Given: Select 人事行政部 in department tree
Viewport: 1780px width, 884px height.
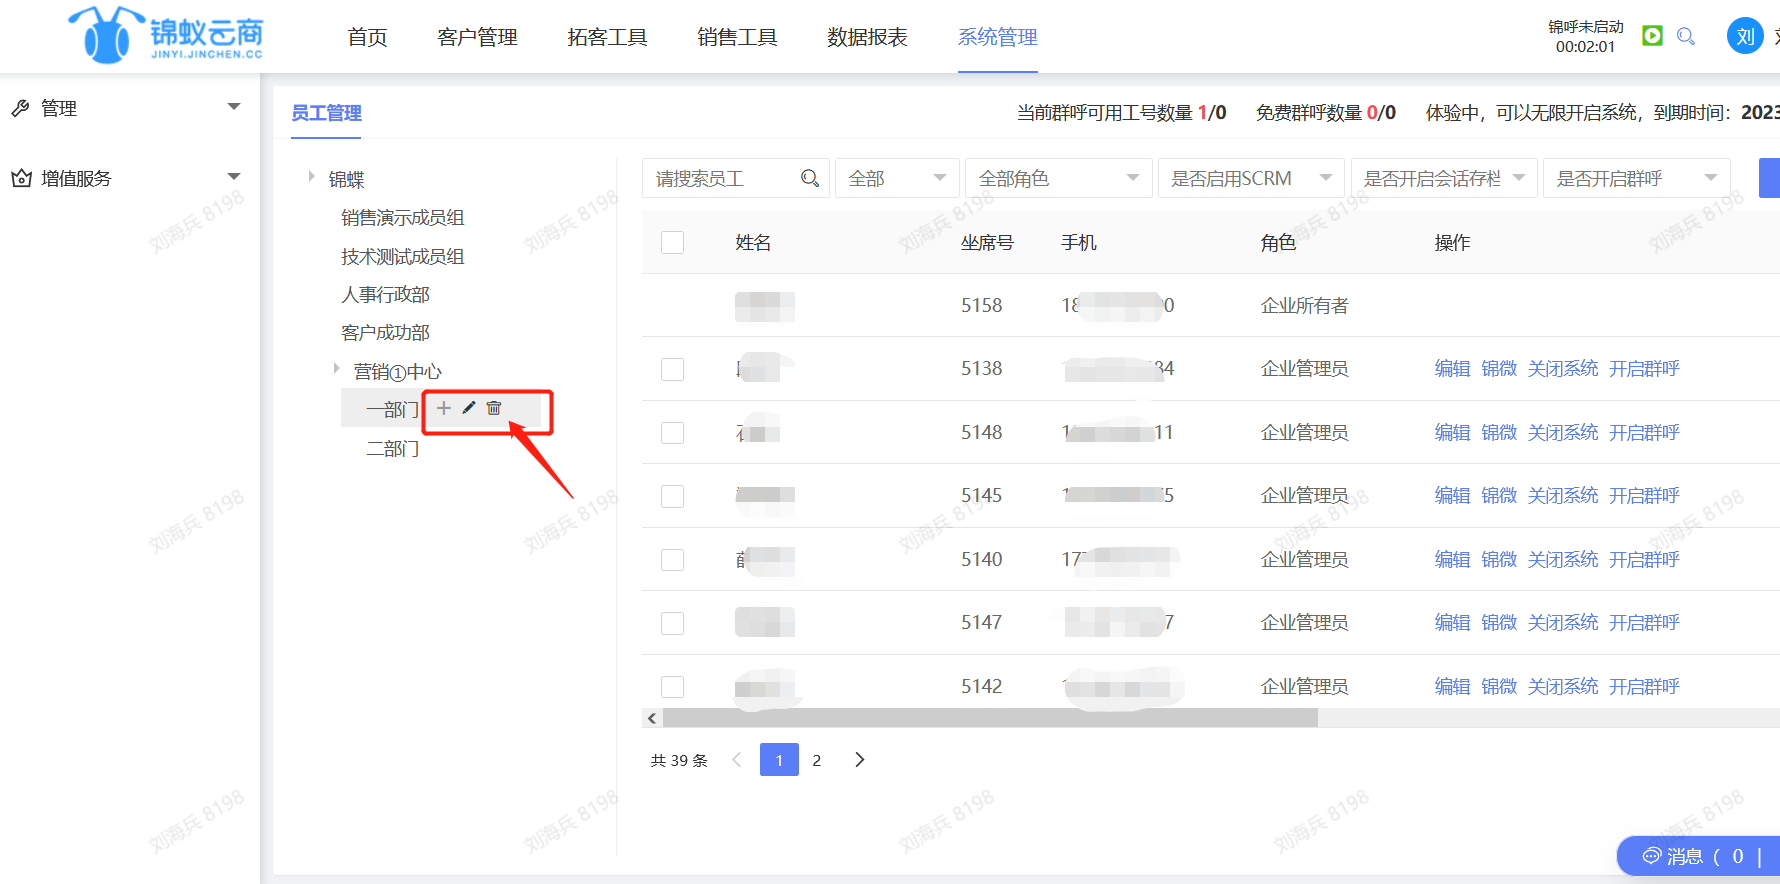Looking at the screenshot, I should [x=385, y=295].
